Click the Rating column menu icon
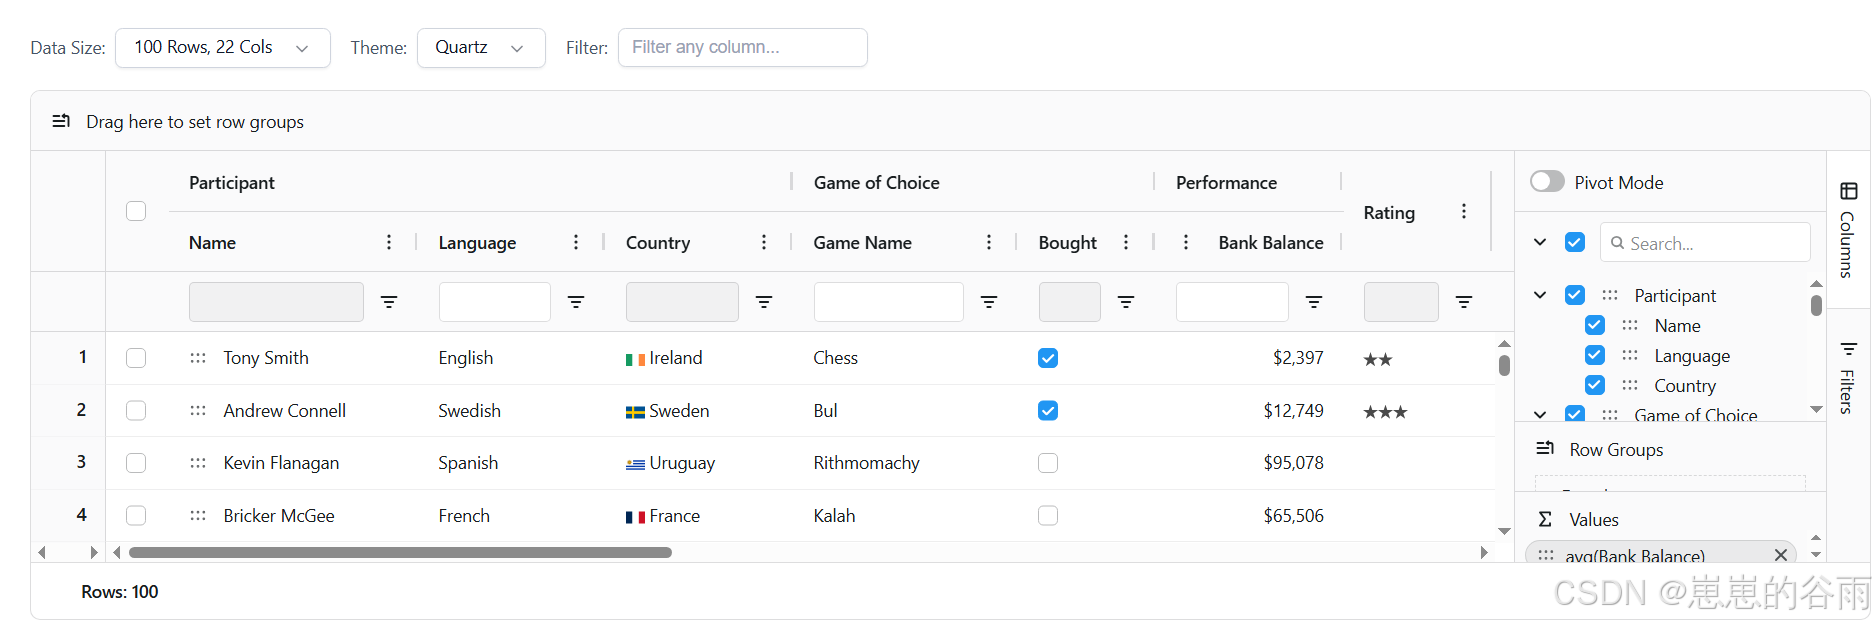 pyautogui.click(x=1464, y=212)
